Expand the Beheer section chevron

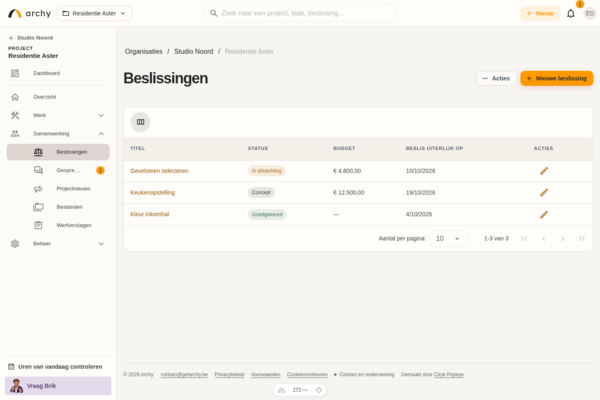coord(101,244)
